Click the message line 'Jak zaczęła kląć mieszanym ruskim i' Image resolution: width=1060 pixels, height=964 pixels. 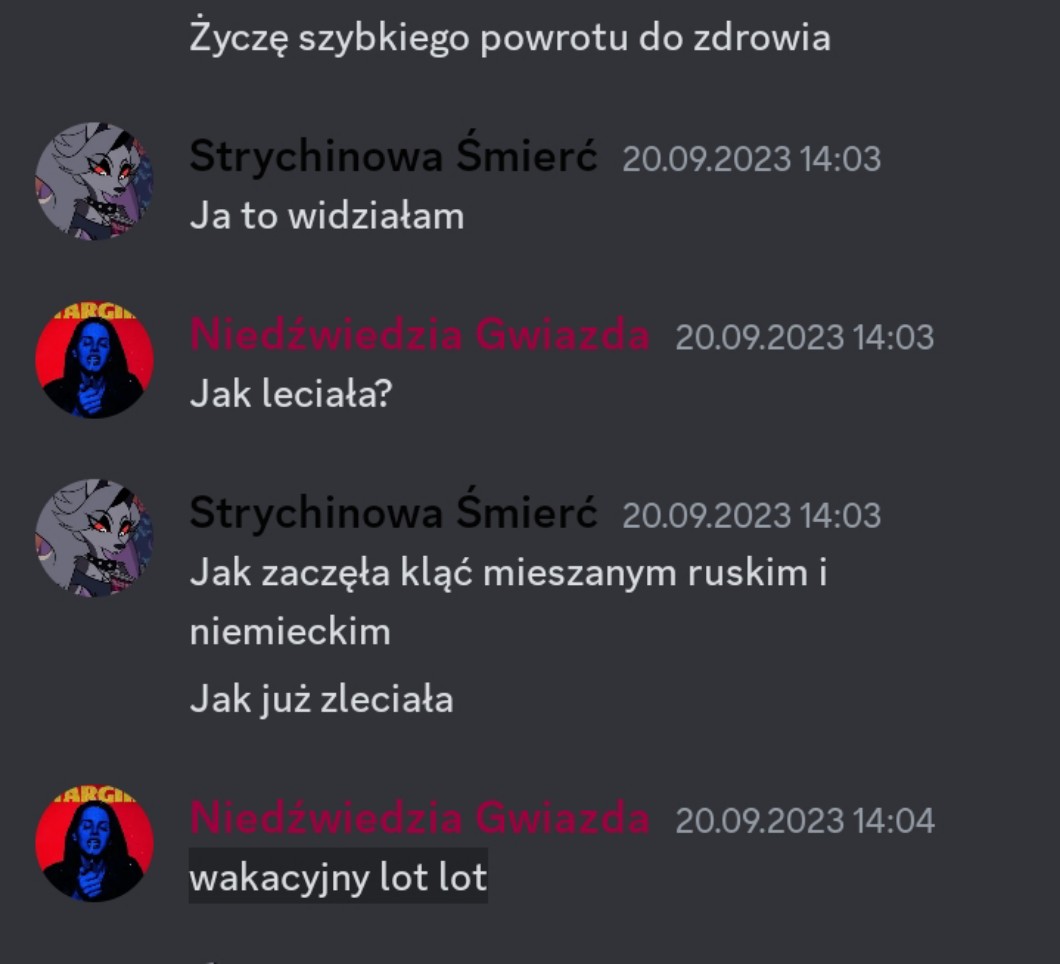(x=508, y=574)
